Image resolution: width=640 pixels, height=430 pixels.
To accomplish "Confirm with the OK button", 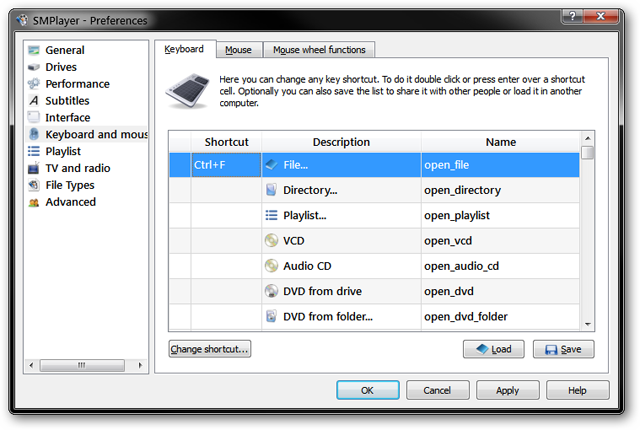I will click(x=367, y=390).
